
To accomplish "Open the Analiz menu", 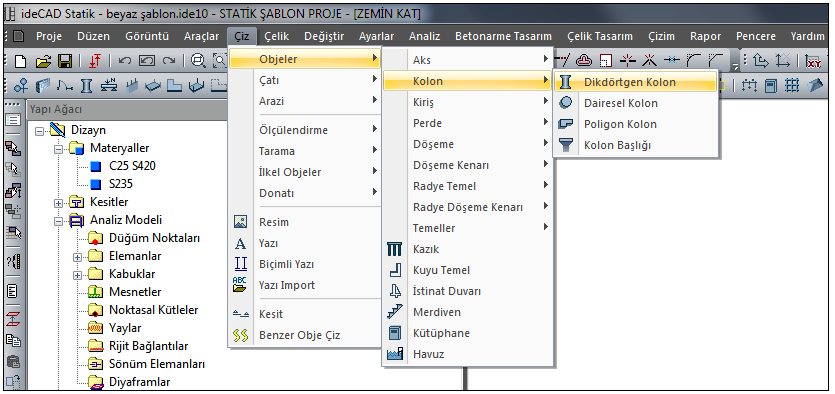I will (424, 36).
